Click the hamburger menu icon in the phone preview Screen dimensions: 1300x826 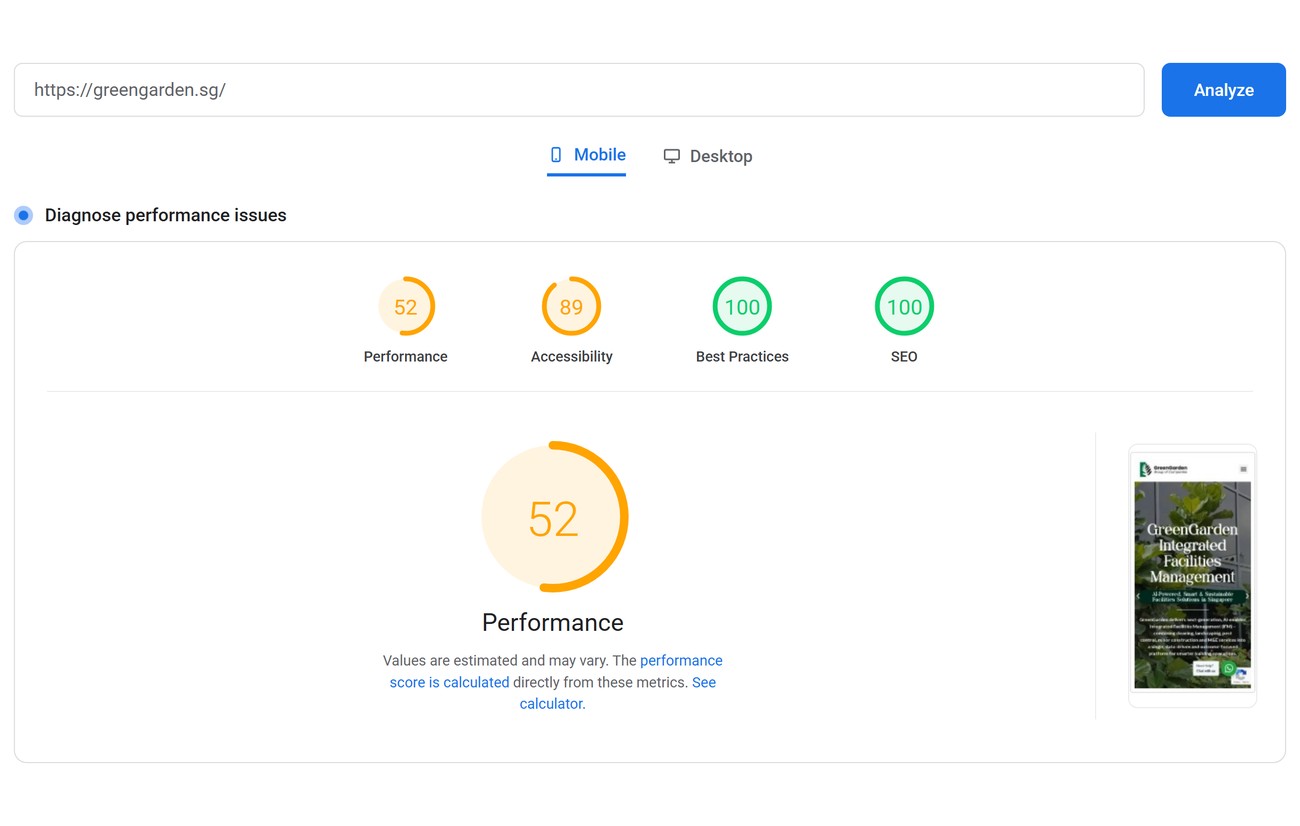pyautogui.click(x=1244, y=469)
